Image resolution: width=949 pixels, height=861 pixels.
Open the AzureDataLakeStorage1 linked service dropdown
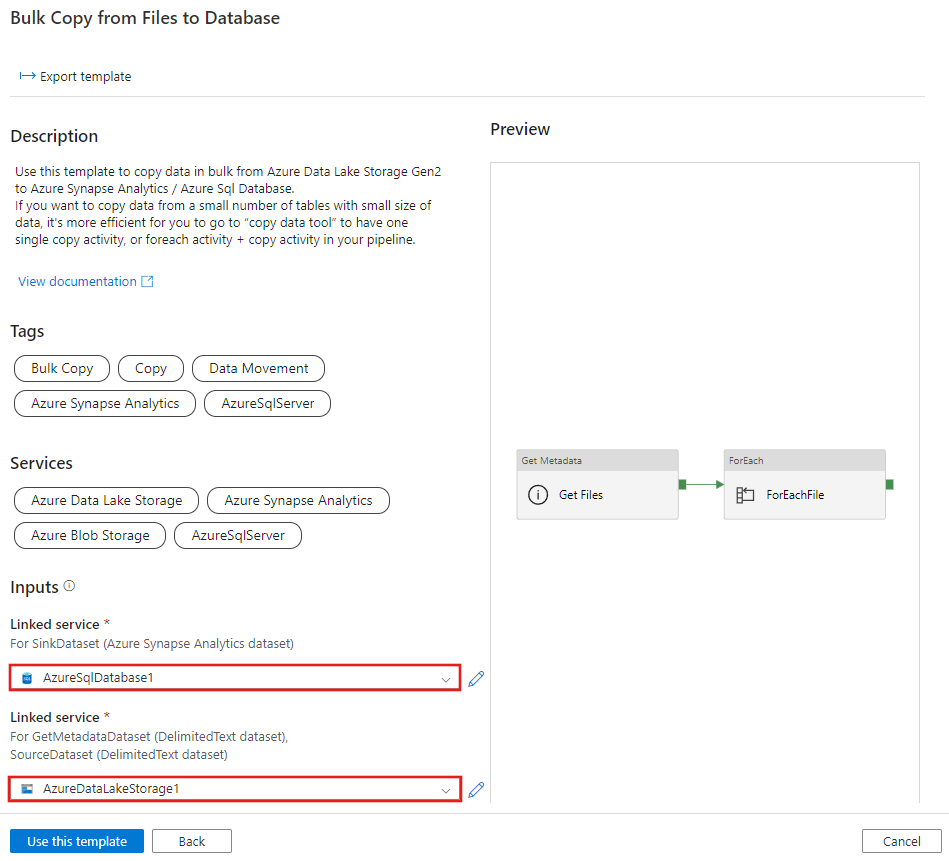coord(235,789)
